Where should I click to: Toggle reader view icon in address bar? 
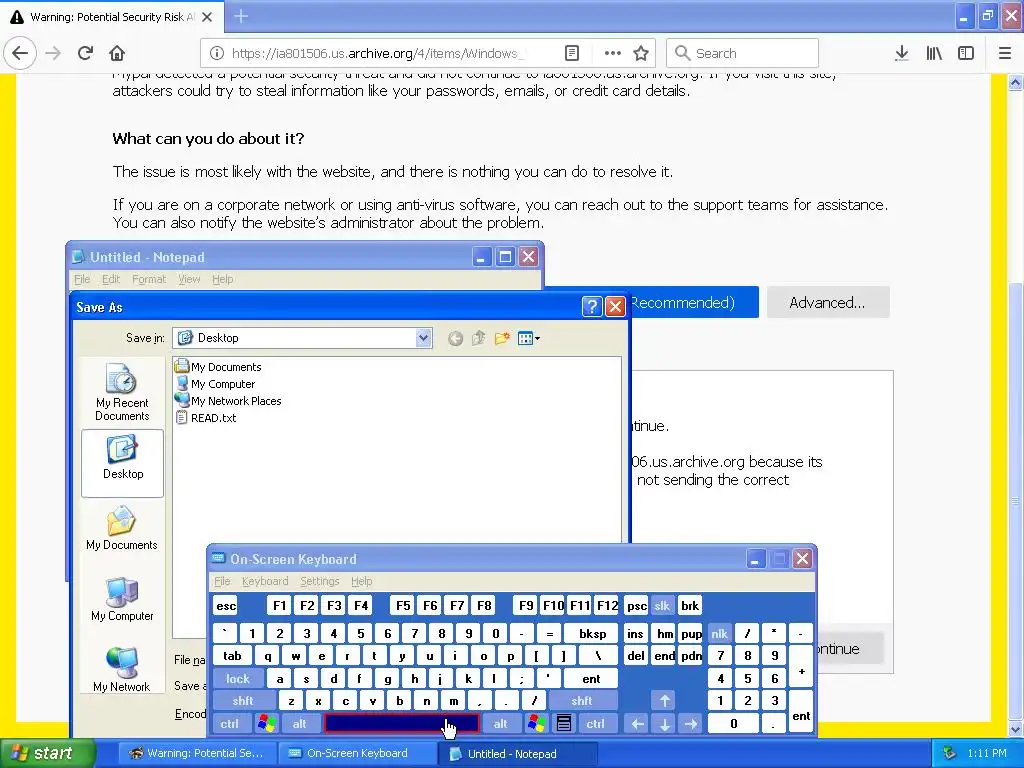571,54
